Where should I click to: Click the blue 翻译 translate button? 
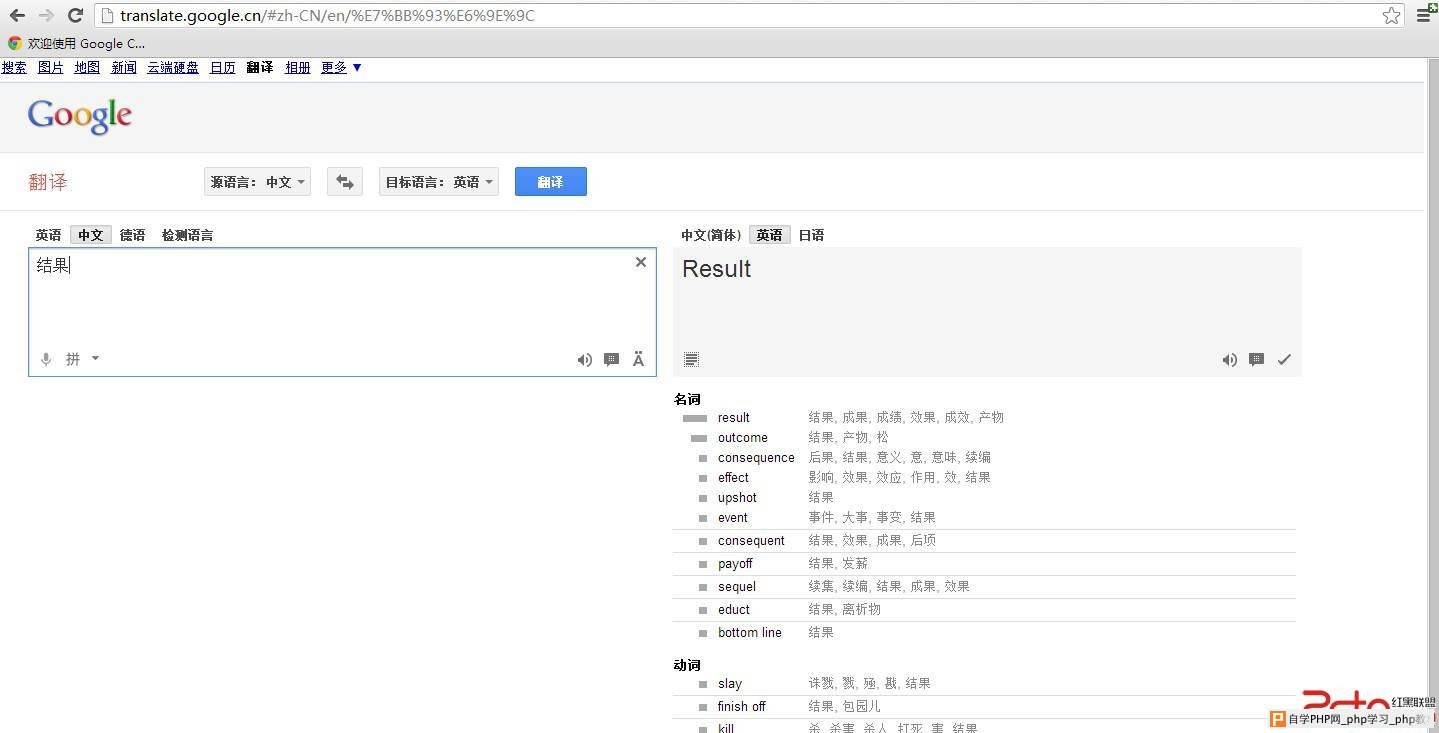pos(551,182)
